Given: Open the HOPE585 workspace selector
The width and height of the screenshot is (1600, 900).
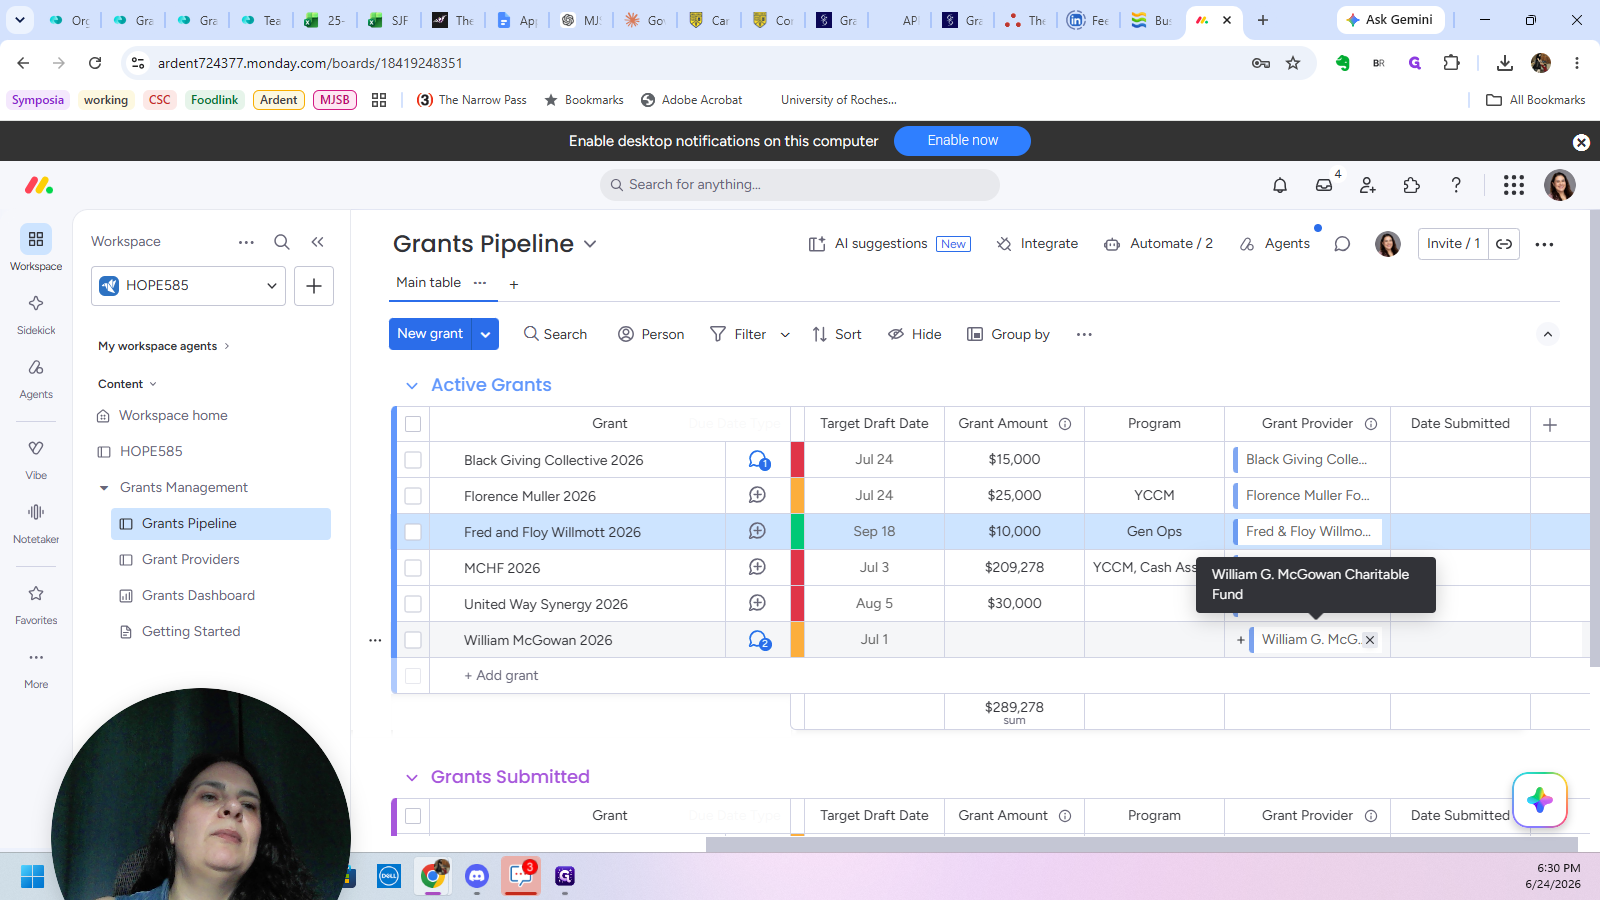Looking at the screenshot, I should tap(188, 286).
